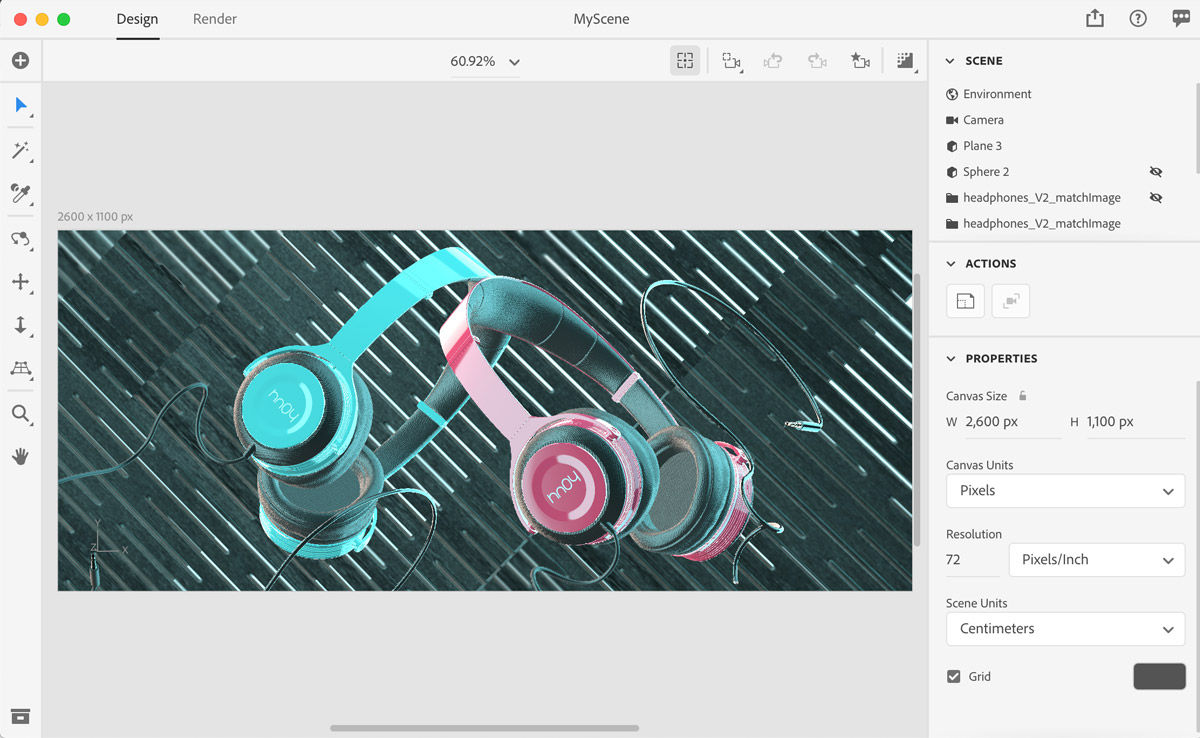This screenshot has height=738, width=1200.
Task: Activate the Horizon tool
Action: point(20,369)
